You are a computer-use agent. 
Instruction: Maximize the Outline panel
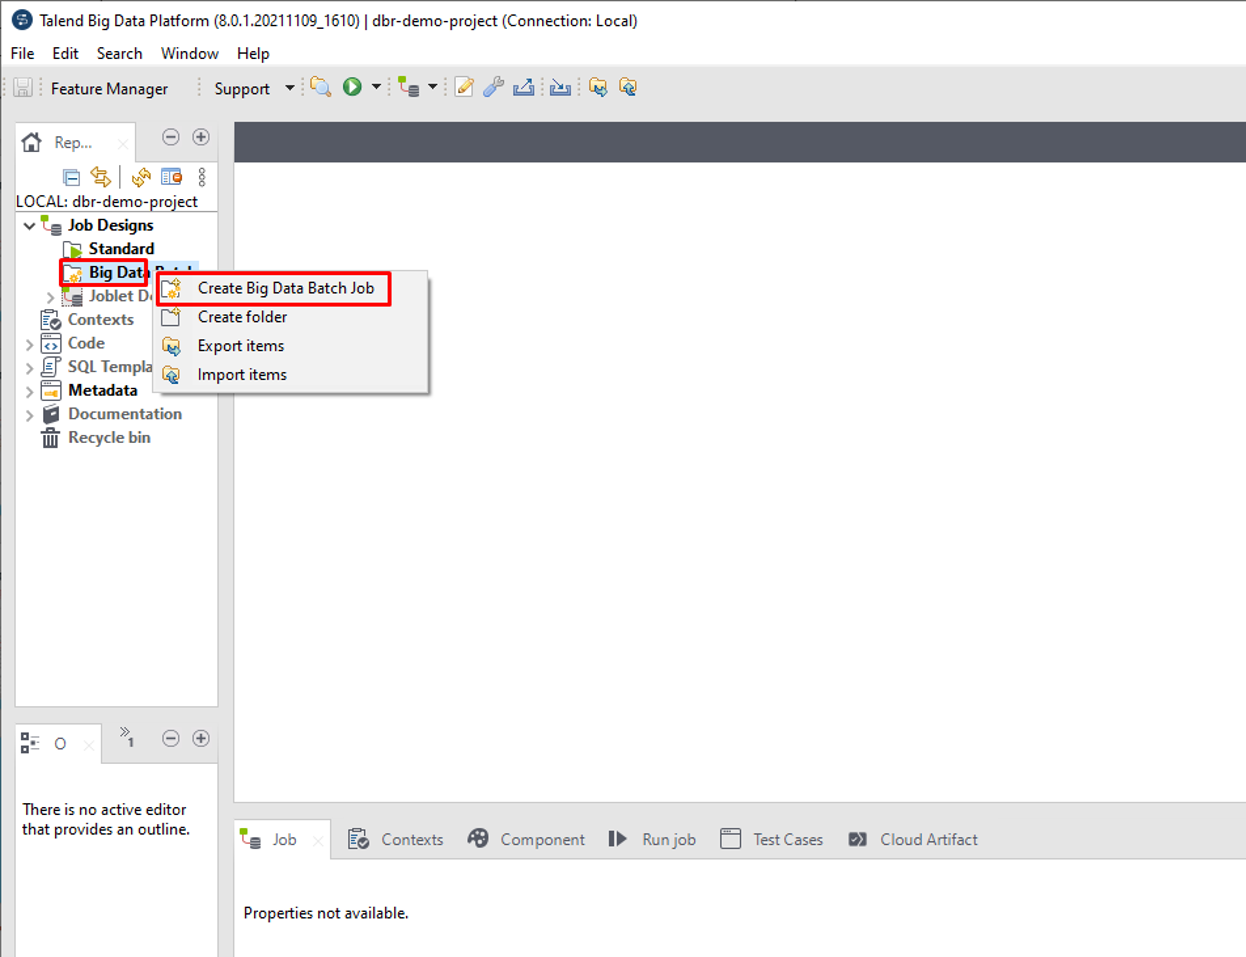pyautogui.click(x=201, y=739)
